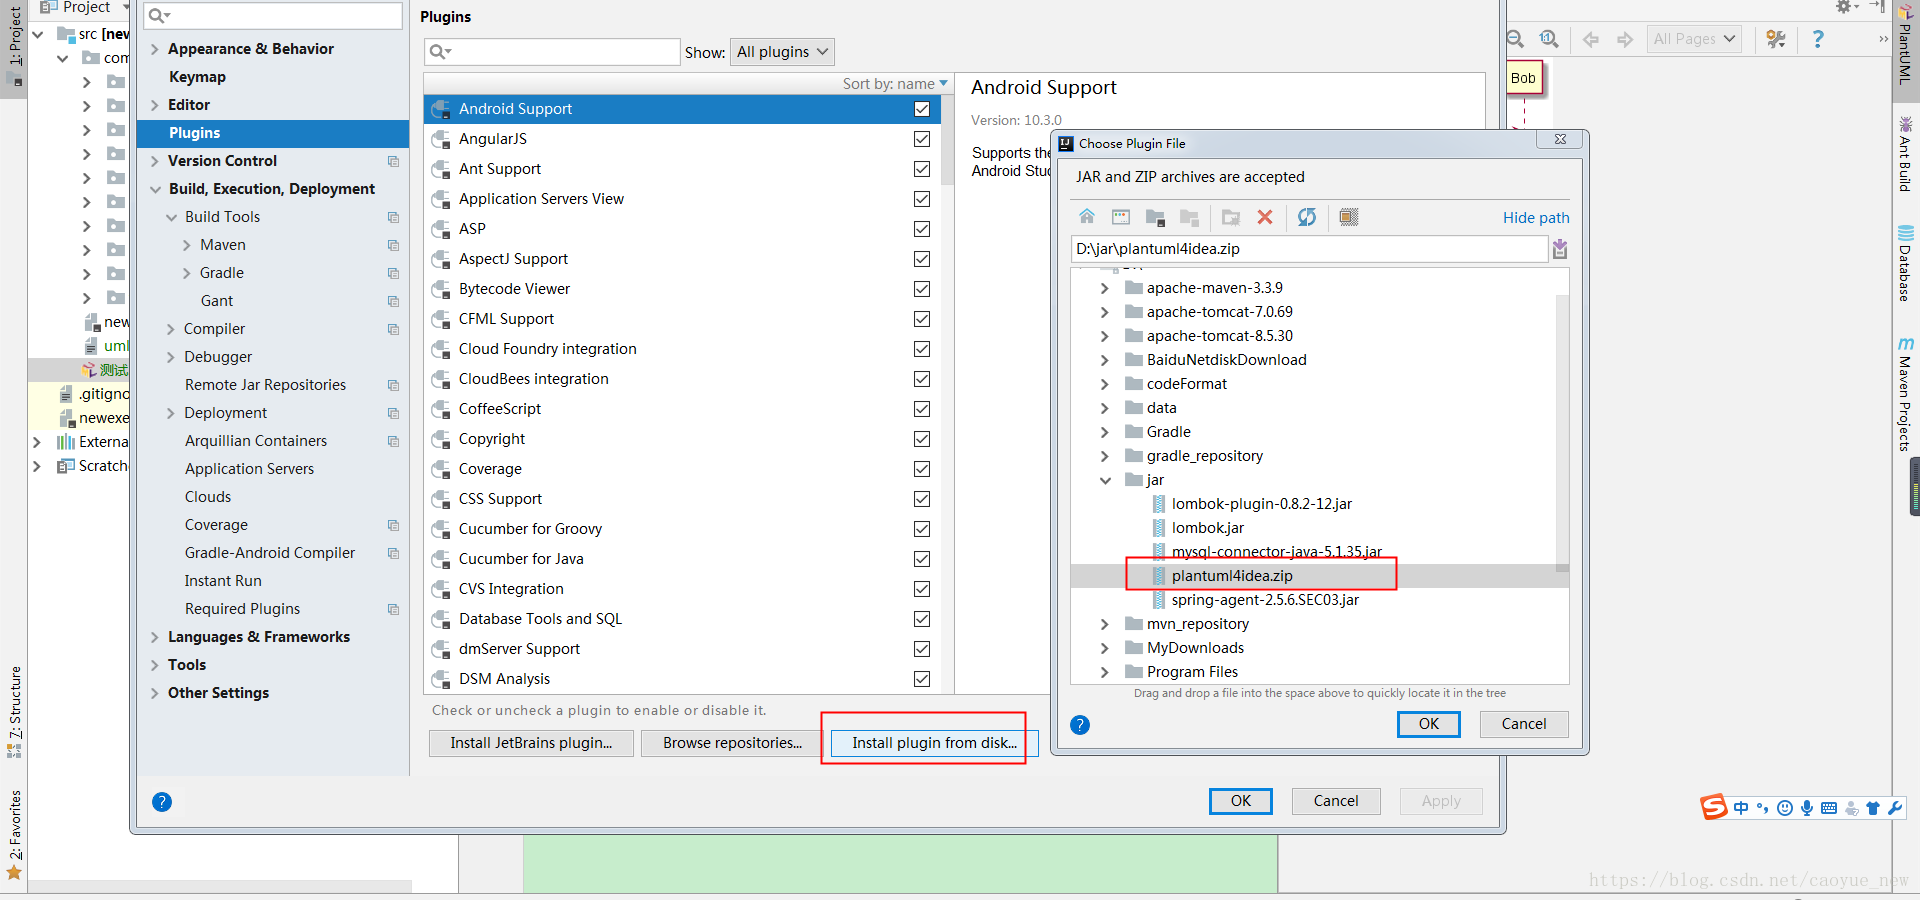Collapse the jar folder in file tree
Viewport: 1920px width, 900px height.
pyautogui.click(x=1105, y=480)
